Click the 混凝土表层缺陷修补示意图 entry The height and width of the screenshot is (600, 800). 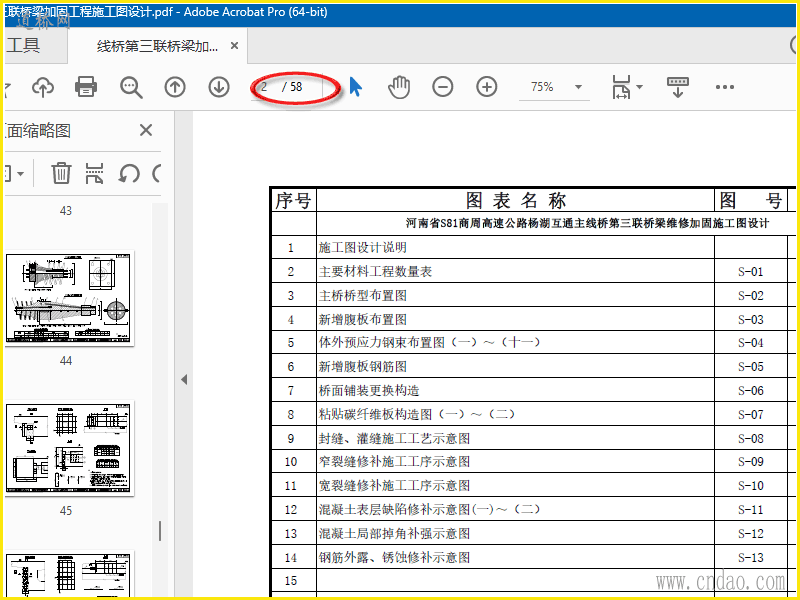429,509
